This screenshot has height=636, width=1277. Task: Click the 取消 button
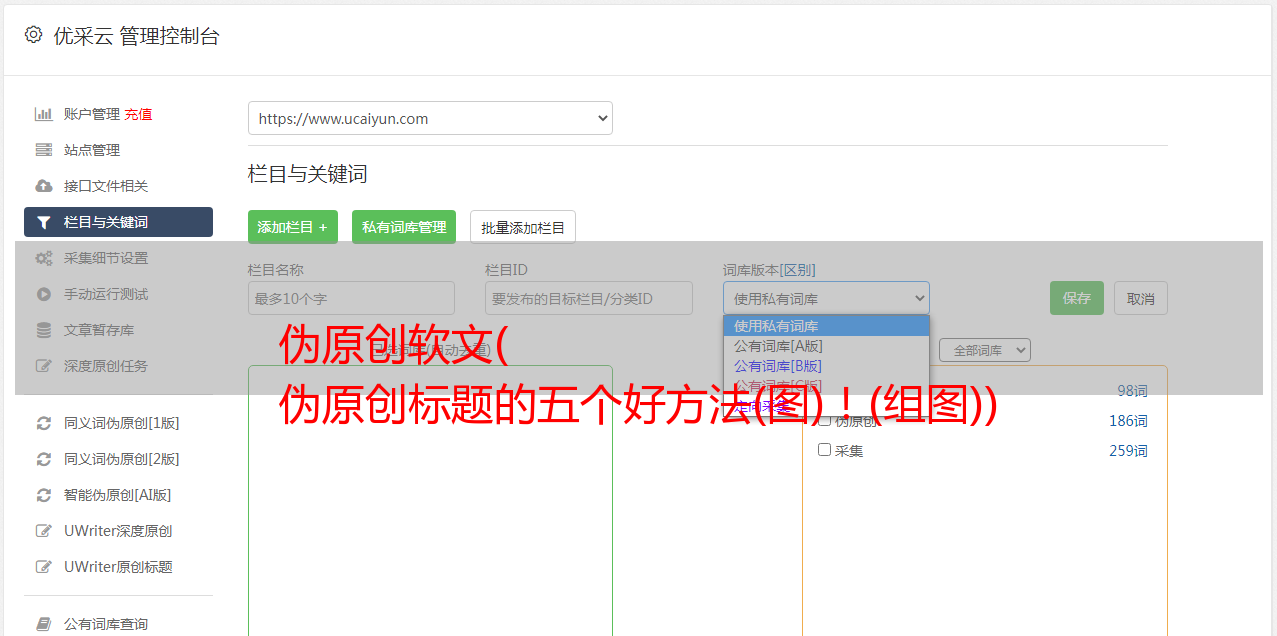tap(1141, 298)
